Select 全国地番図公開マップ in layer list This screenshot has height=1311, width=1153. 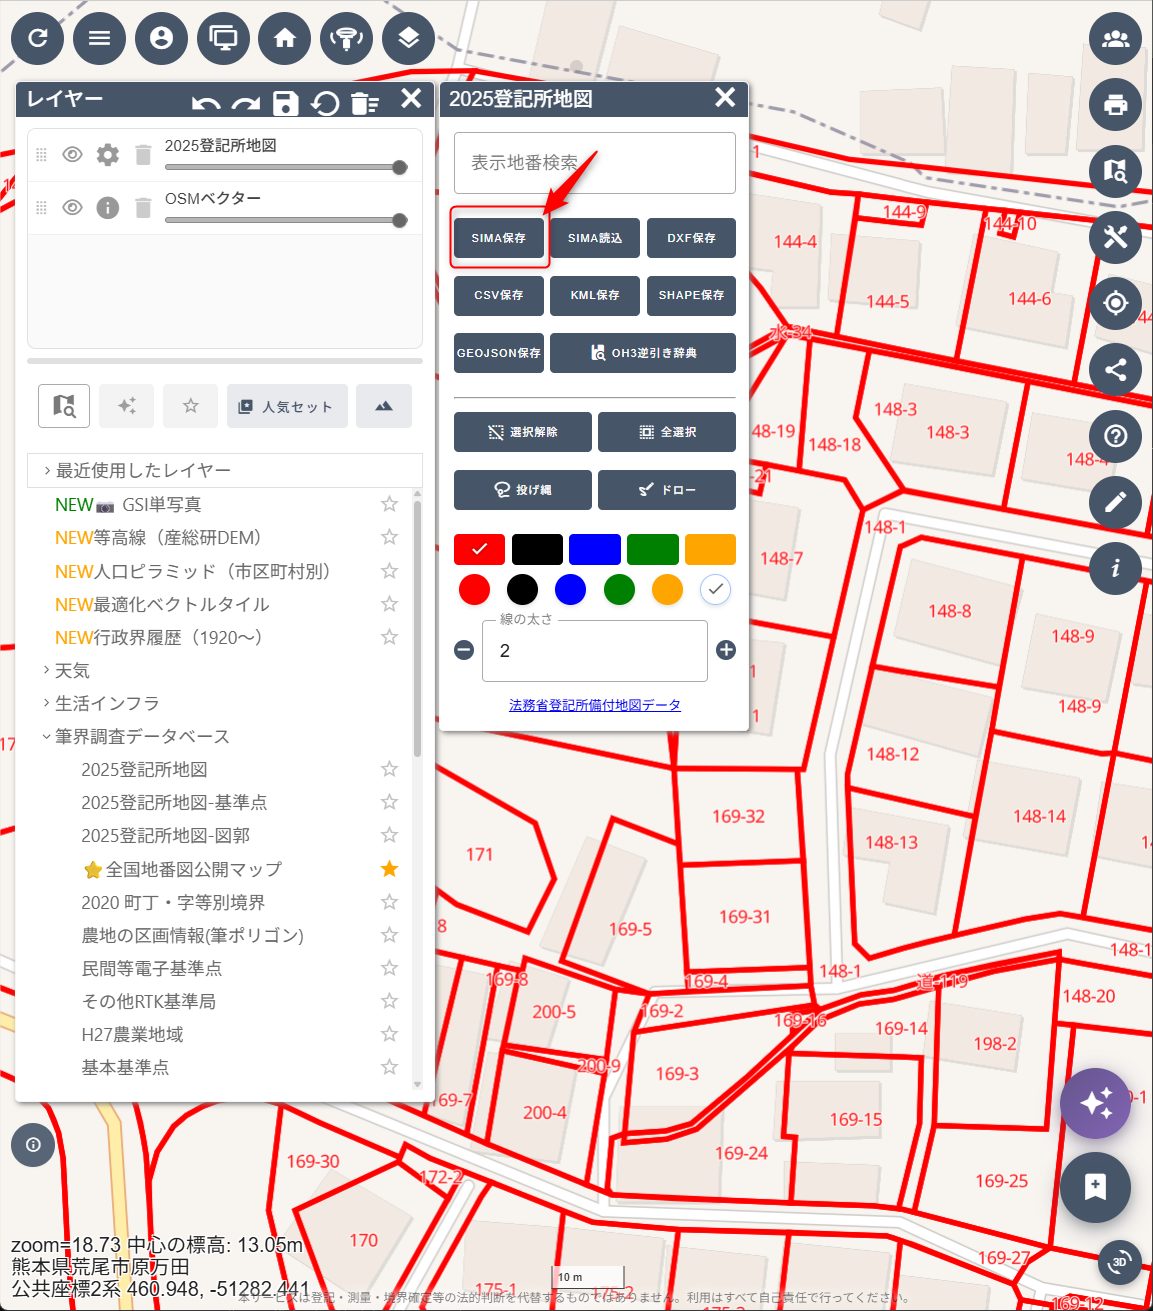point(193,869)
